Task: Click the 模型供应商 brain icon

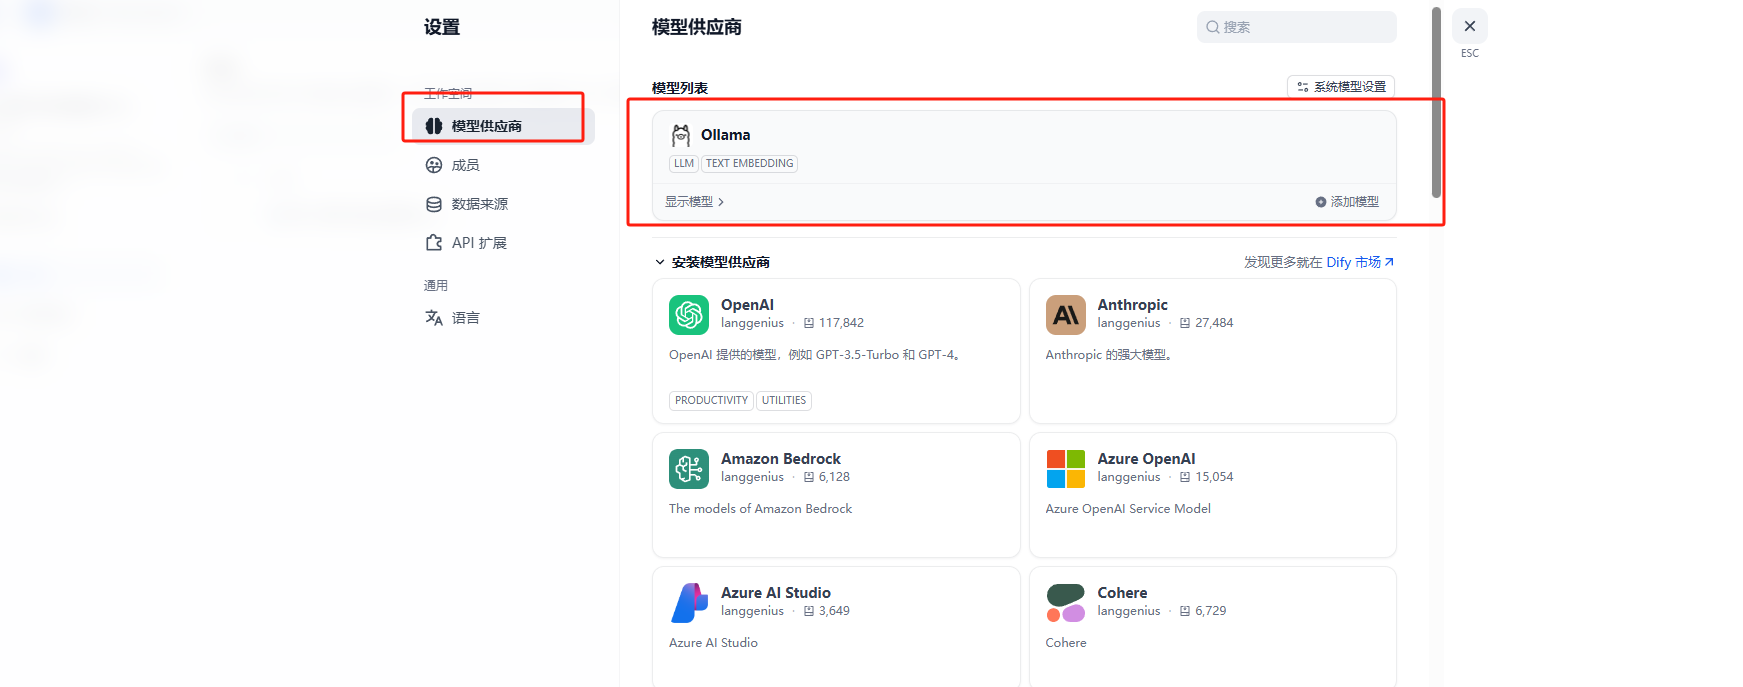Action: tap(434, 126)
